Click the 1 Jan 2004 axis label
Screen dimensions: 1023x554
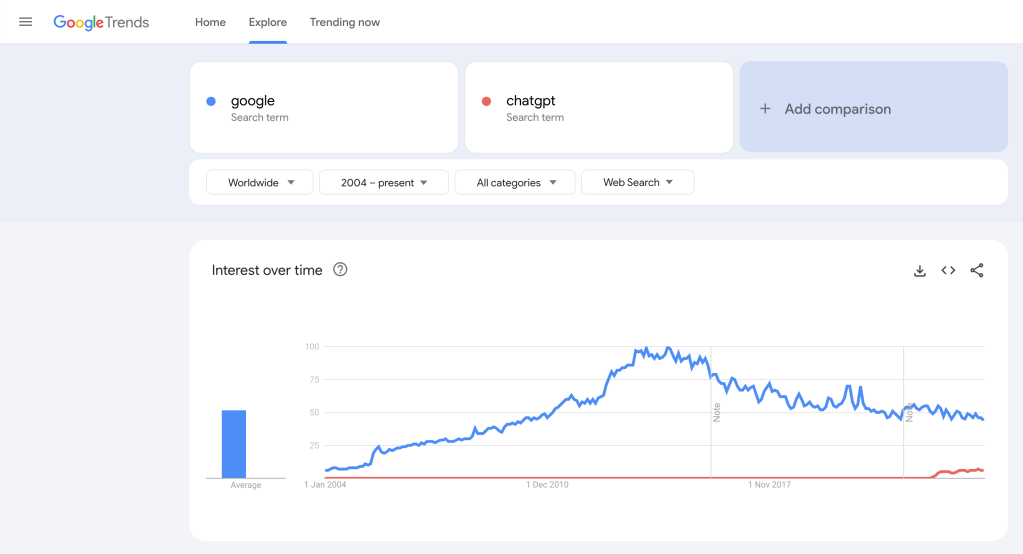[325, 485]
